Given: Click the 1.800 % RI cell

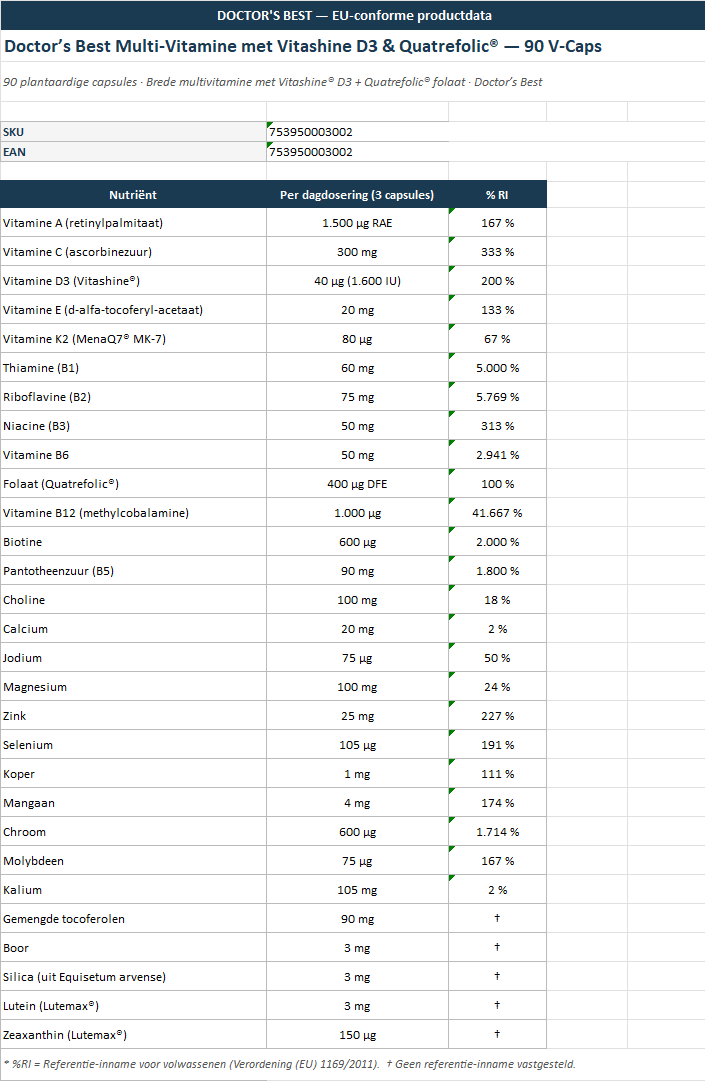Looking at the screenshot, I should tap(498, 570).
